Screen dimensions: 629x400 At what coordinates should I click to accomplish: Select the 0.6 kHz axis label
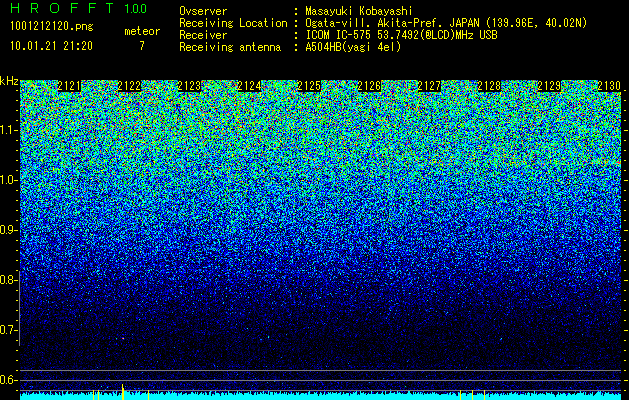point(8,380)
